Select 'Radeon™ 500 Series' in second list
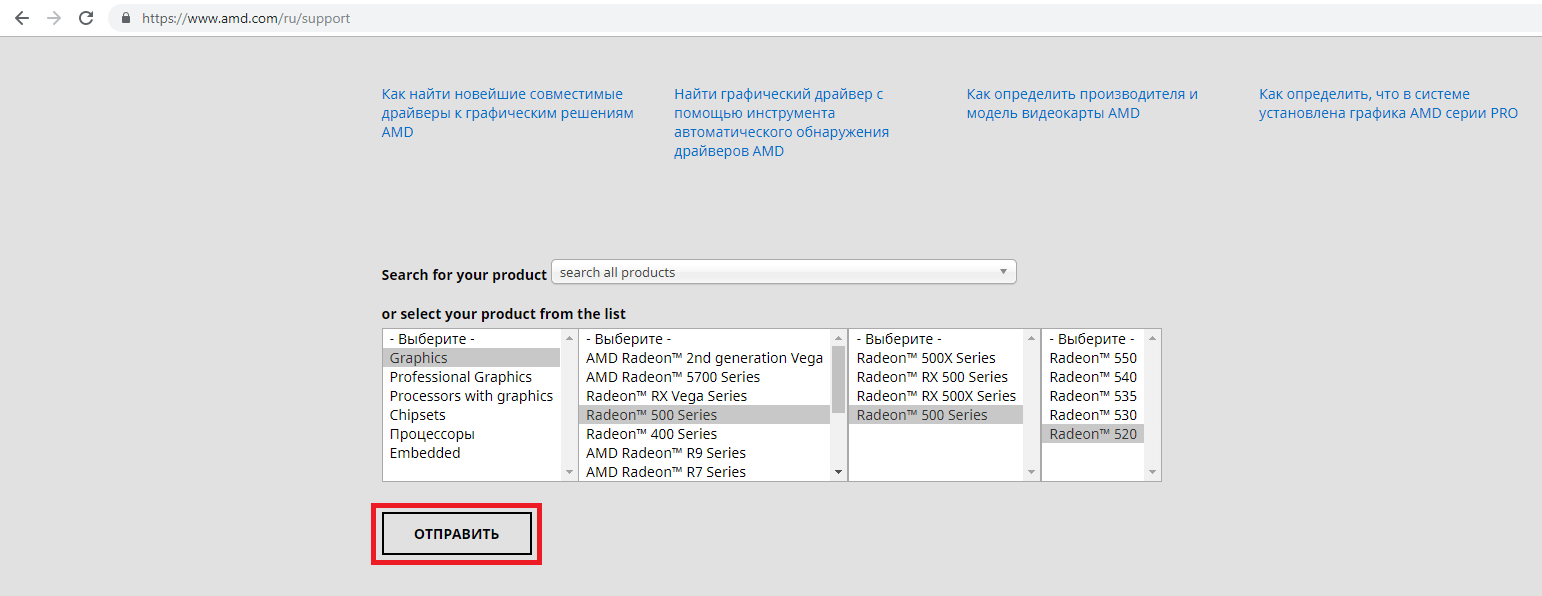Screen dimensions: 1542x596 tap(705, 415)
